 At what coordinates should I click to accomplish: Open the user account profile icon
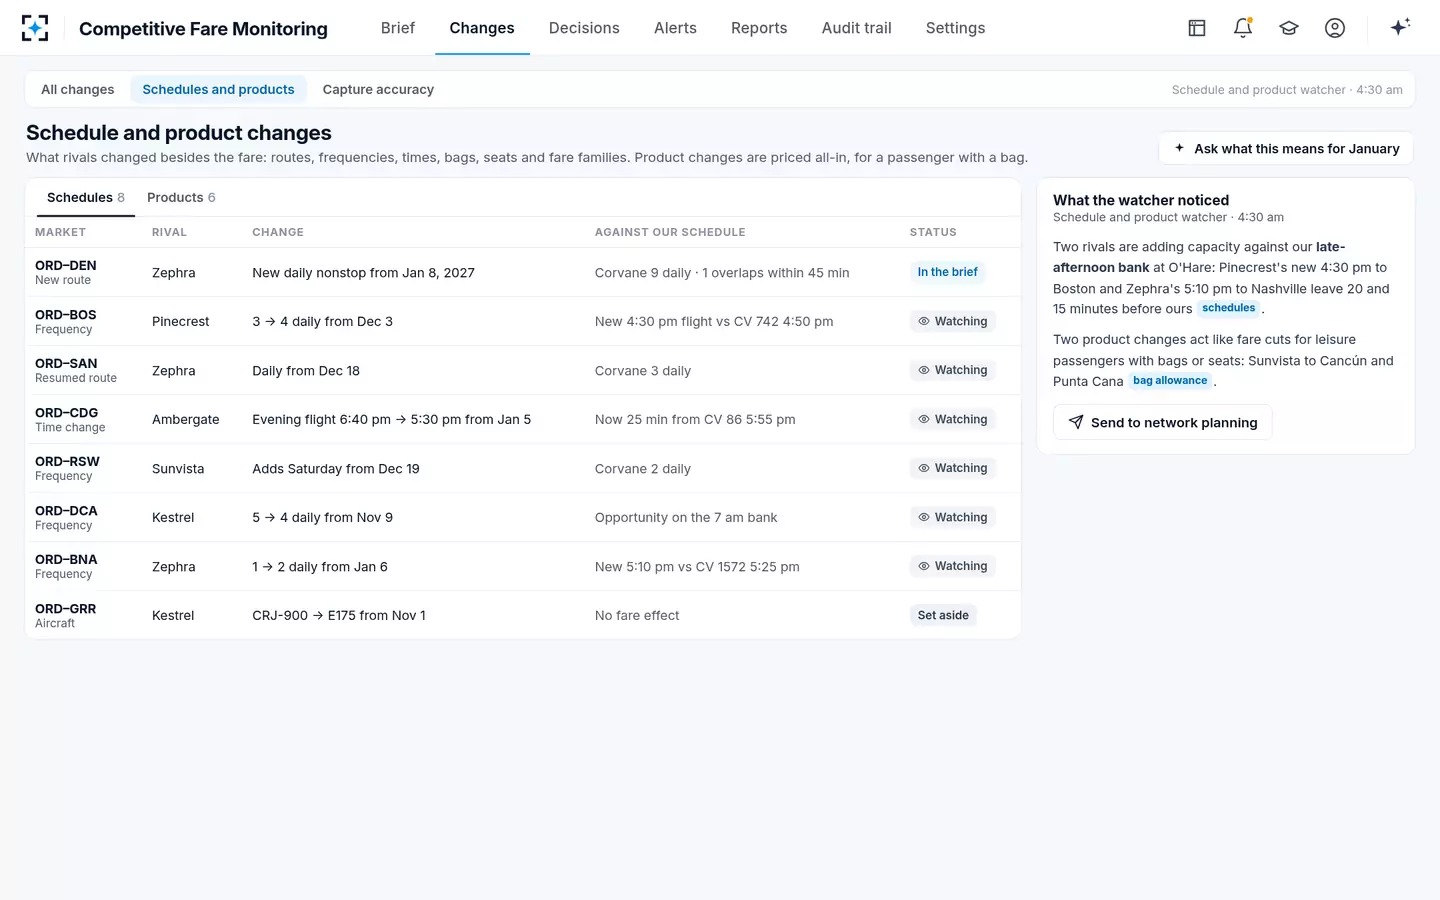tap(1335, 28)
